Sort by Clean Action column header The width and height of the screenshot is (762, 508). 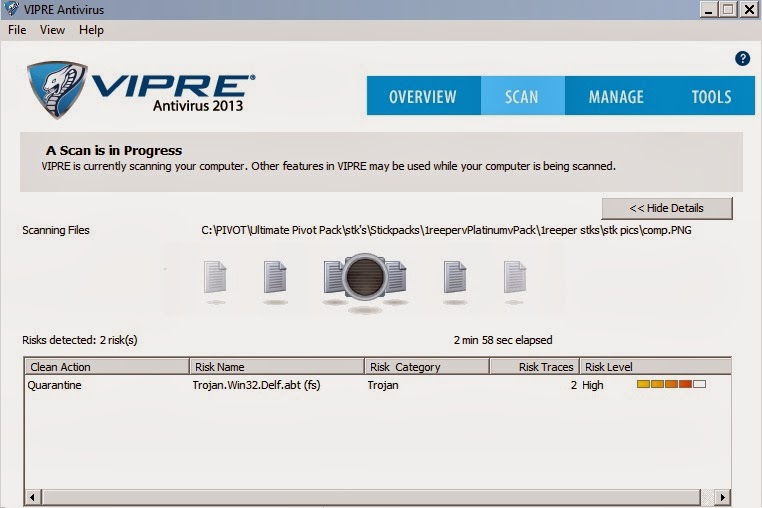click(106, 367)
